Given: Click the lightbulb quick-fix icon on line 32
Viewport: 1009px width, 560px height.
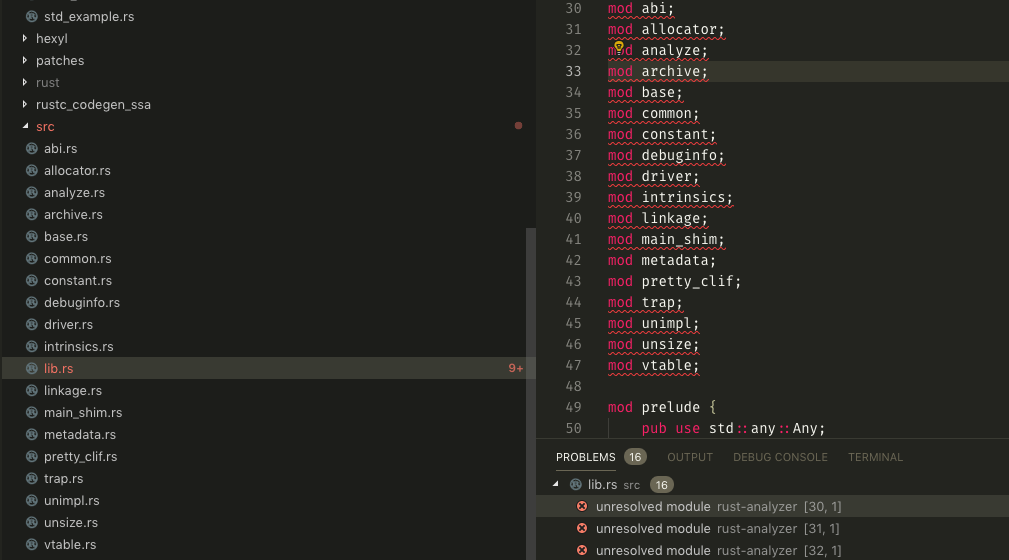Looking at the screenshot, I should point(618,46).
